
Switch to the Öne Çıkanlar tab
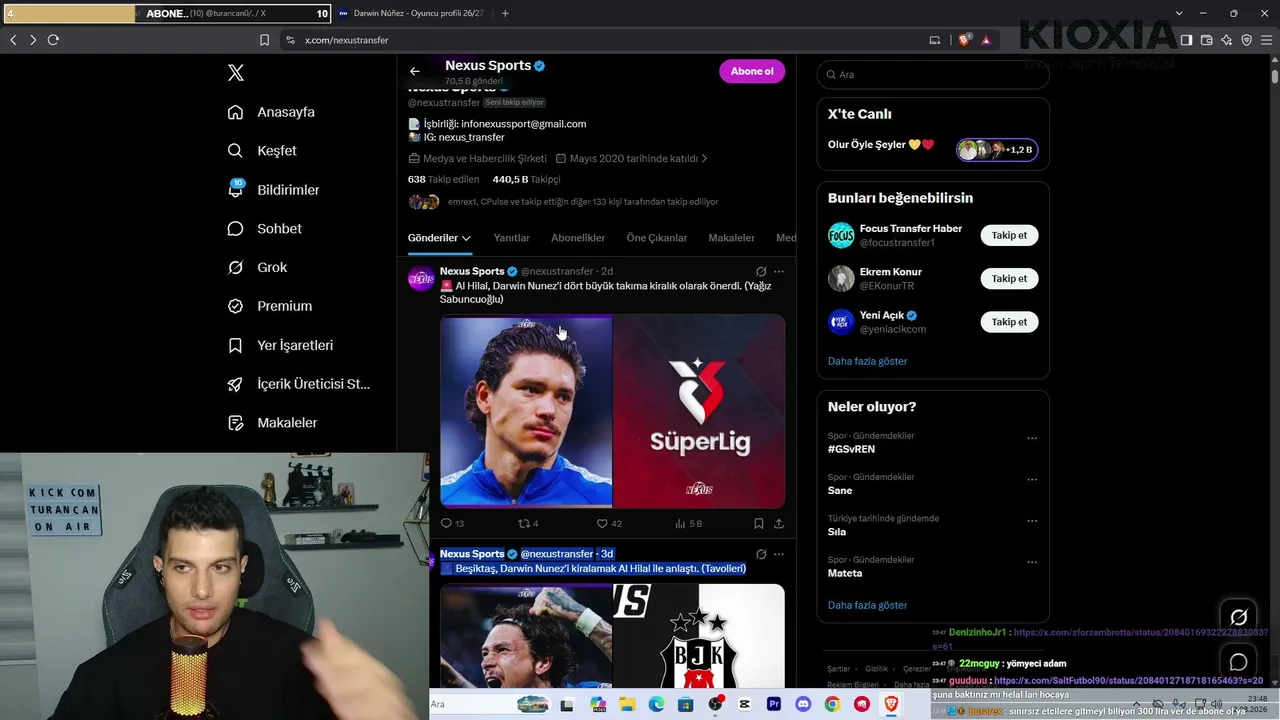657,238
